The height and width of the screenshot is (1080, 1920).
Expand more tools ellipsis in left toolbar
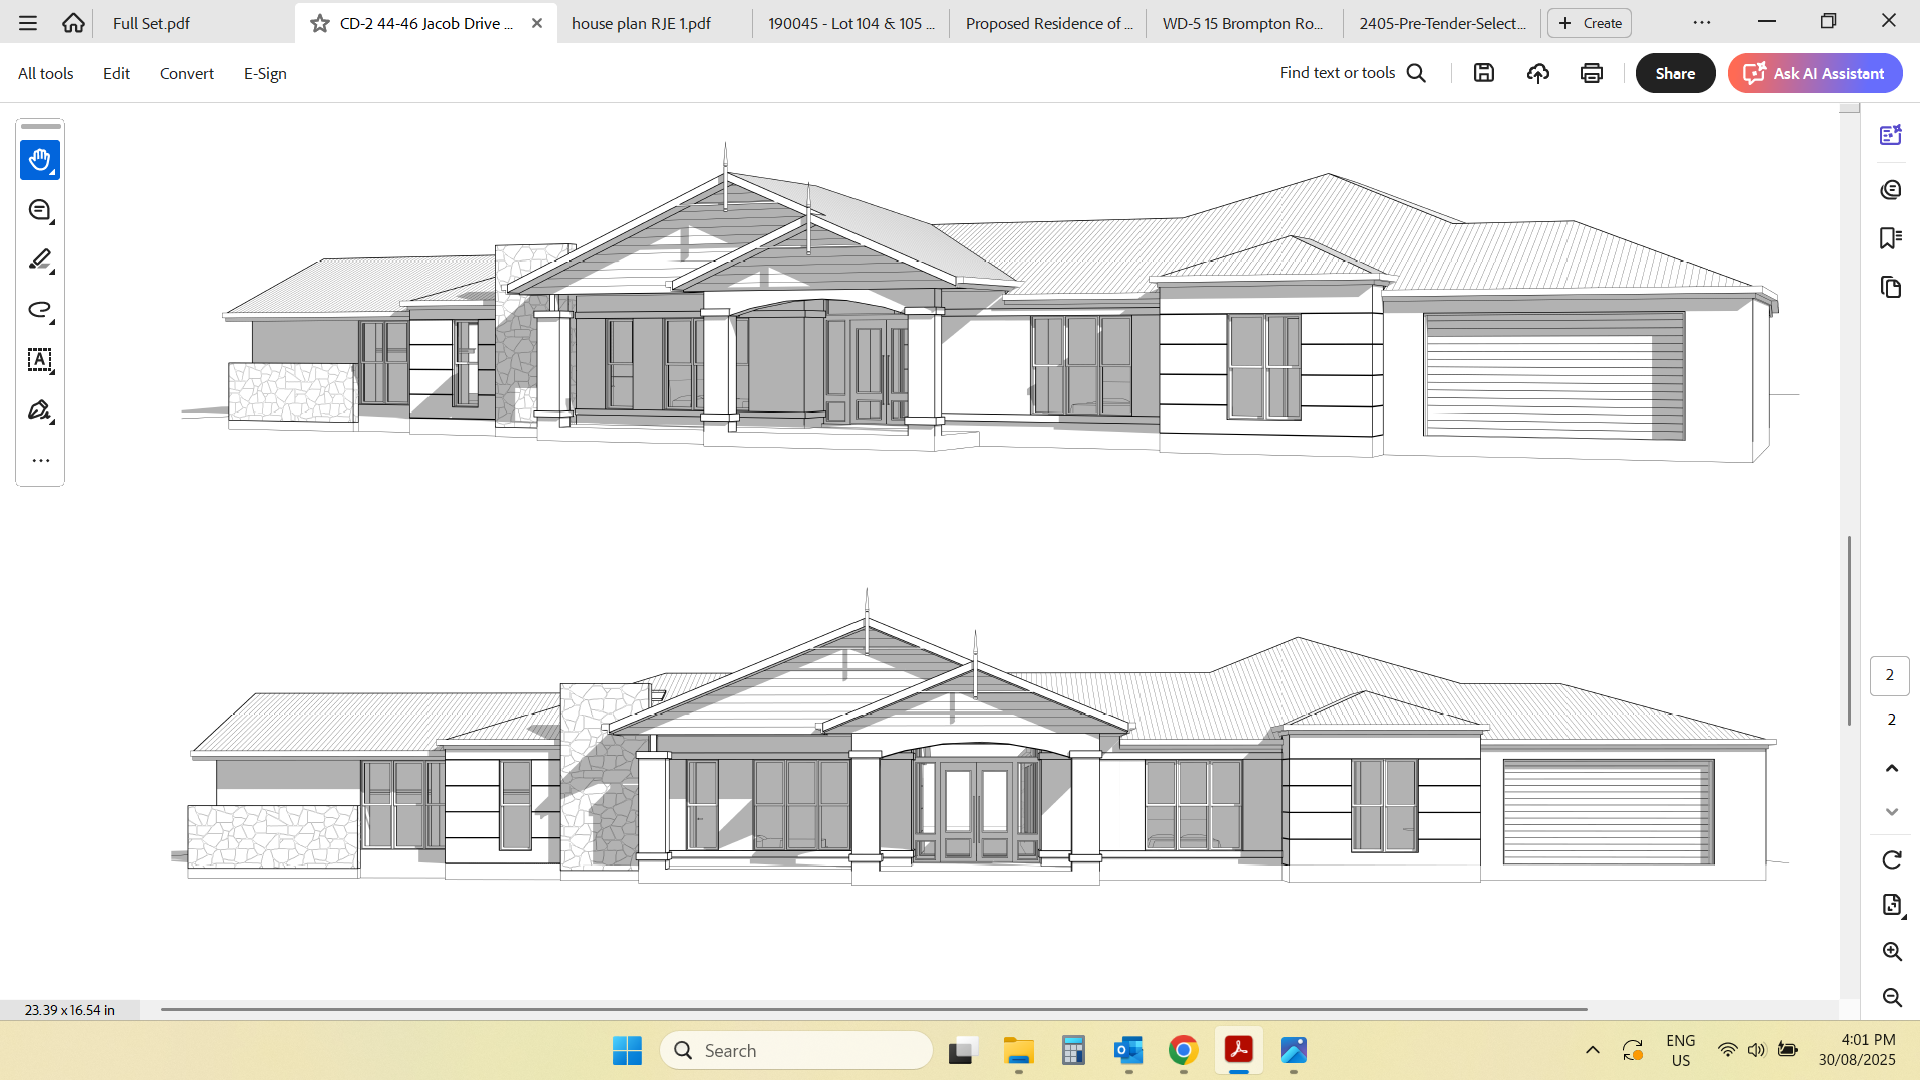(x=40, y=461)
